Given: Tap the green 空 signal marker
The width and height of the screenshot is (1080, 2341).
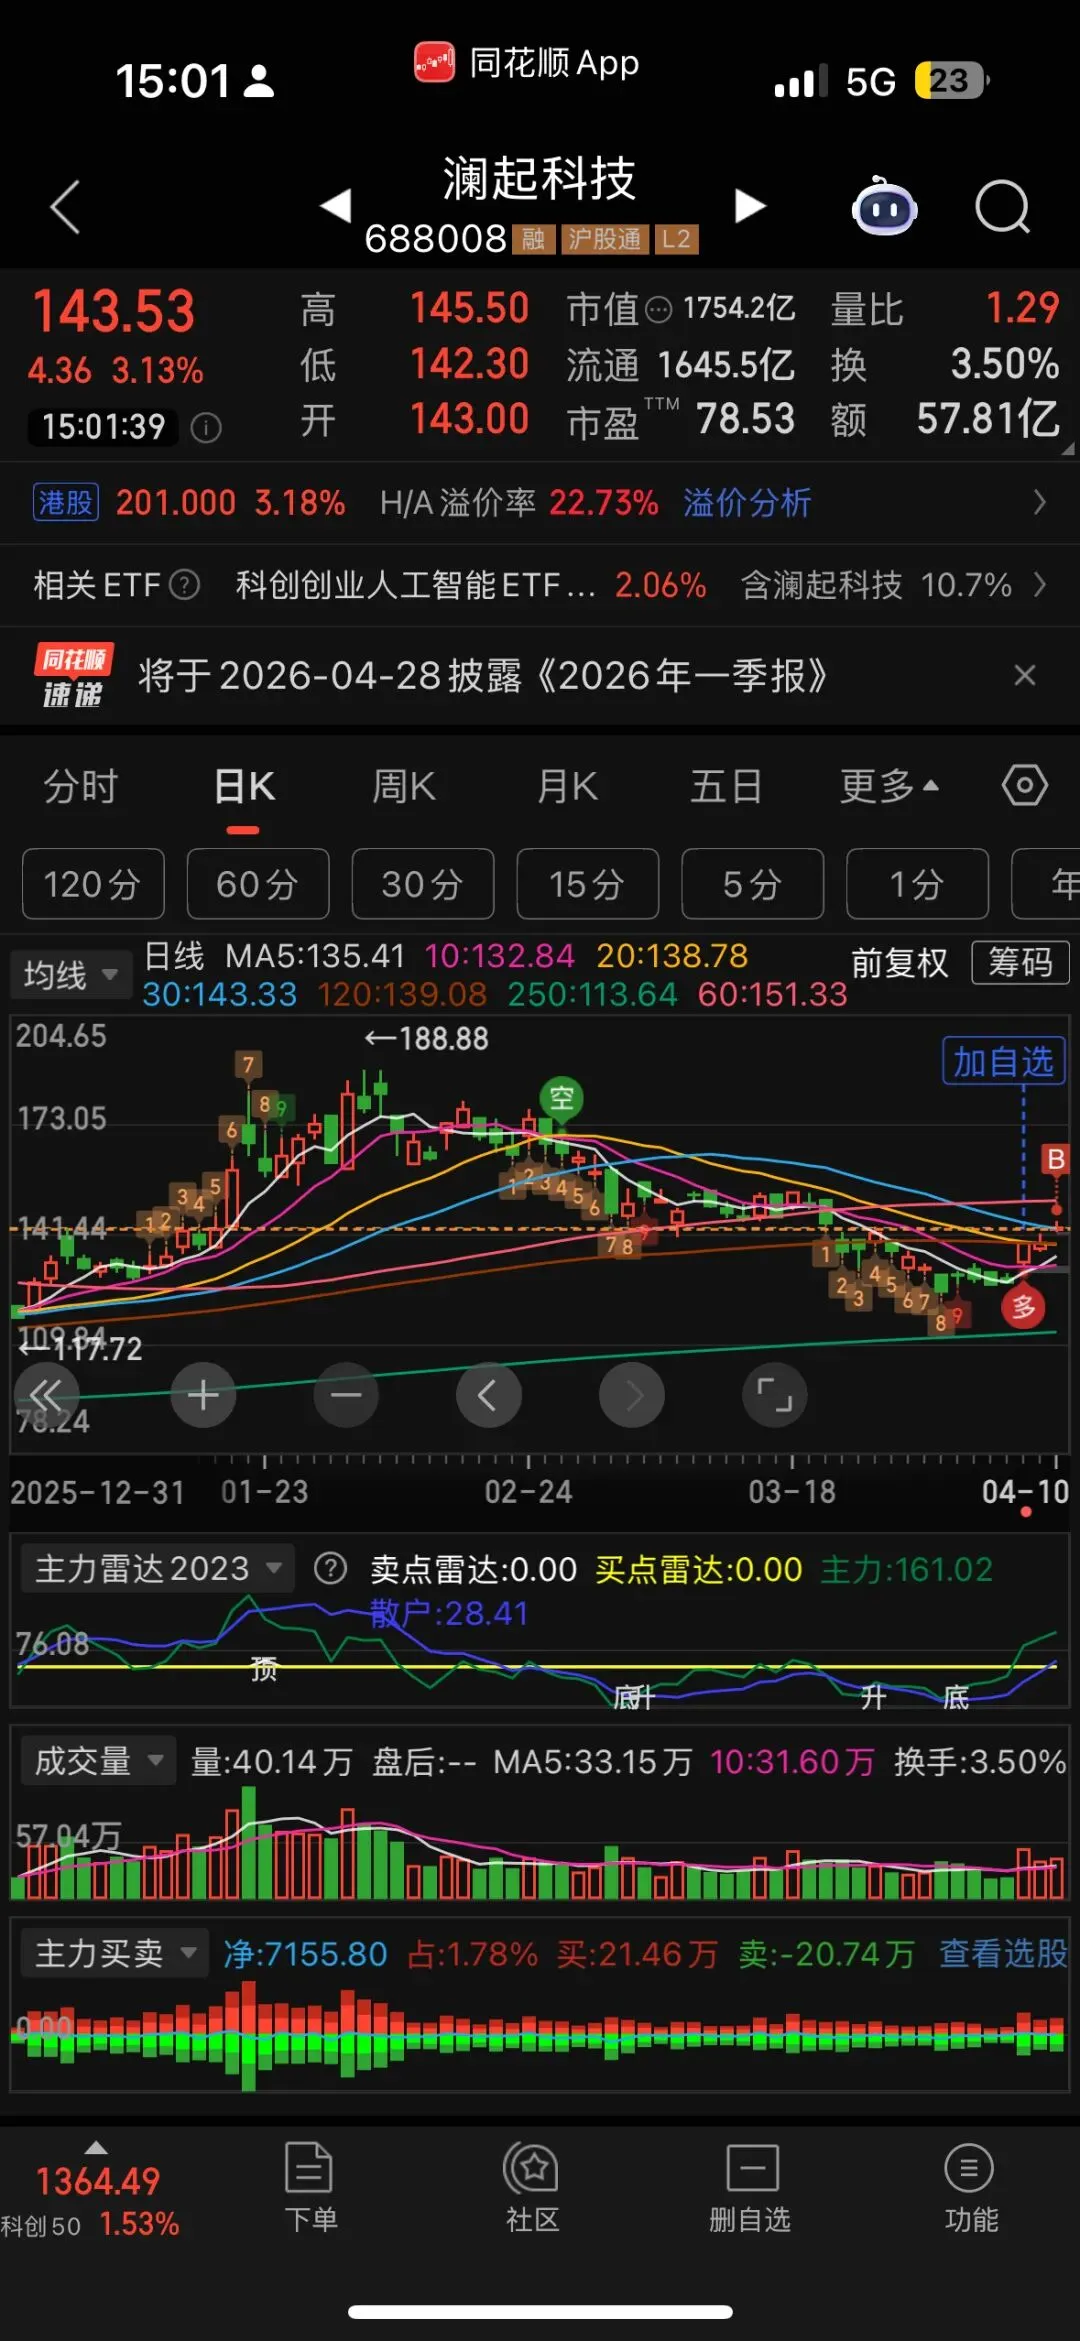Looking at the screenshot, I should click(562, 1098).
